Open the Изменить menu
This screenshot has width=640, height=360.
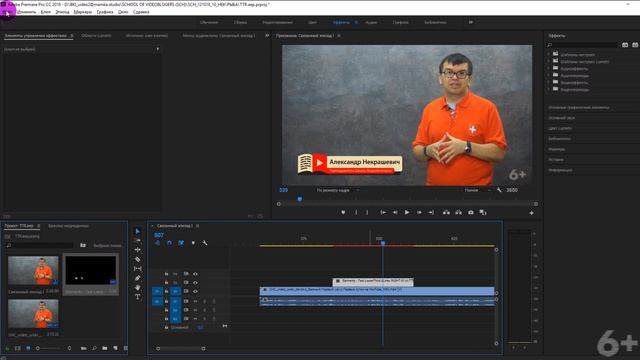(x=27, y=12)
